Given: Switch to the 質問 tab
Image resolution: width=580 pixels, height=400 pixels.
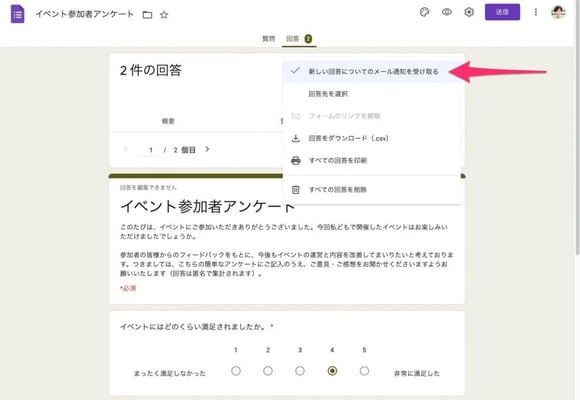Looking at the screenshot, I should tap(269, 38).
